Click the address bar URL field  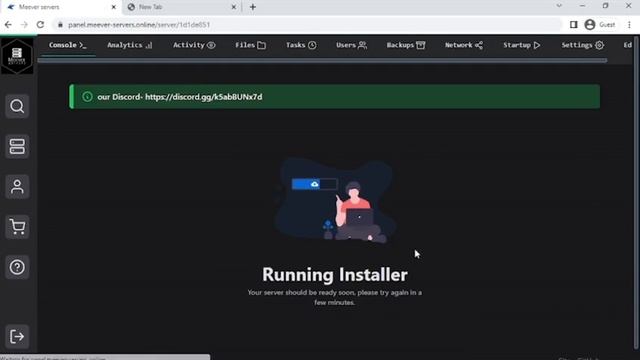pyautogui.click(x=308, y=25)
